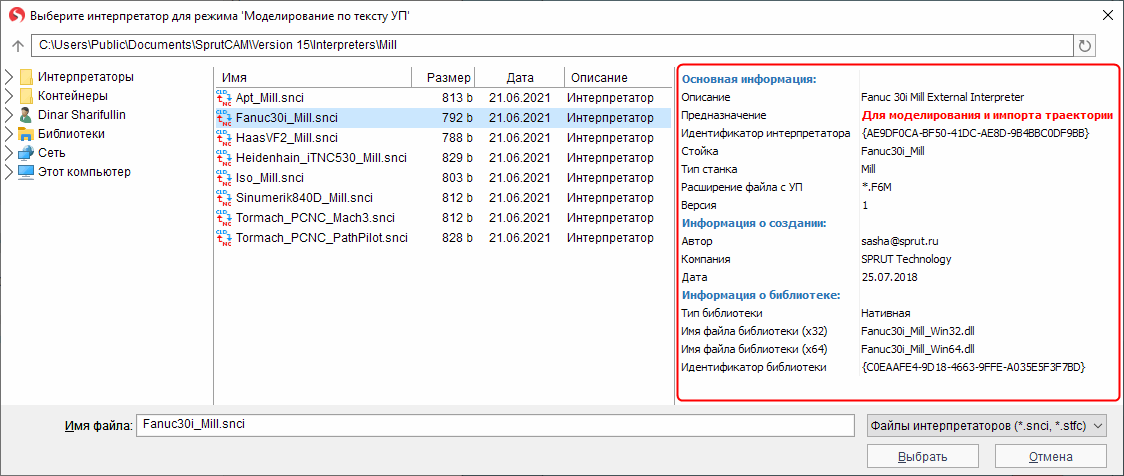Click the Библиотеки tree label

click(71, 133)
